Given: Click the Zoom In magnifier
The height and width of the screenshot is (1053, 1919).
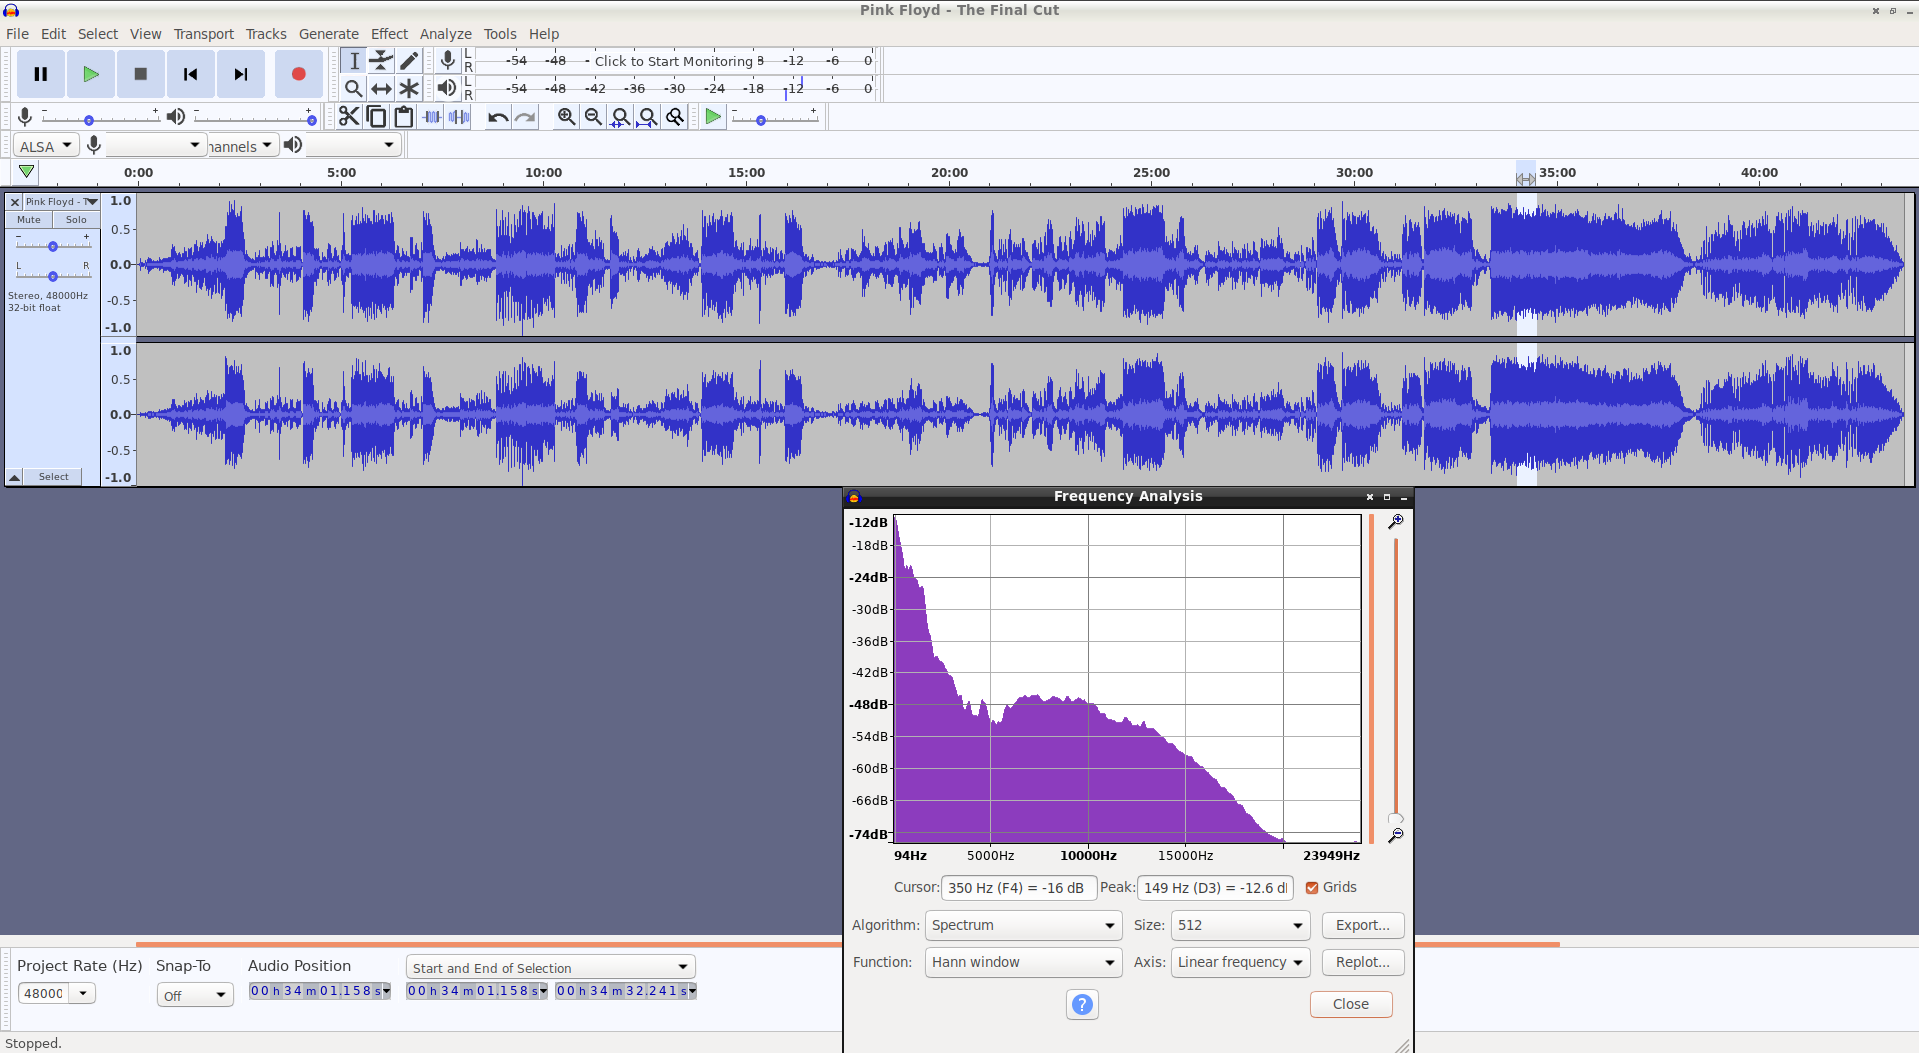Looking at the screenshot, I should click(566, 117).
